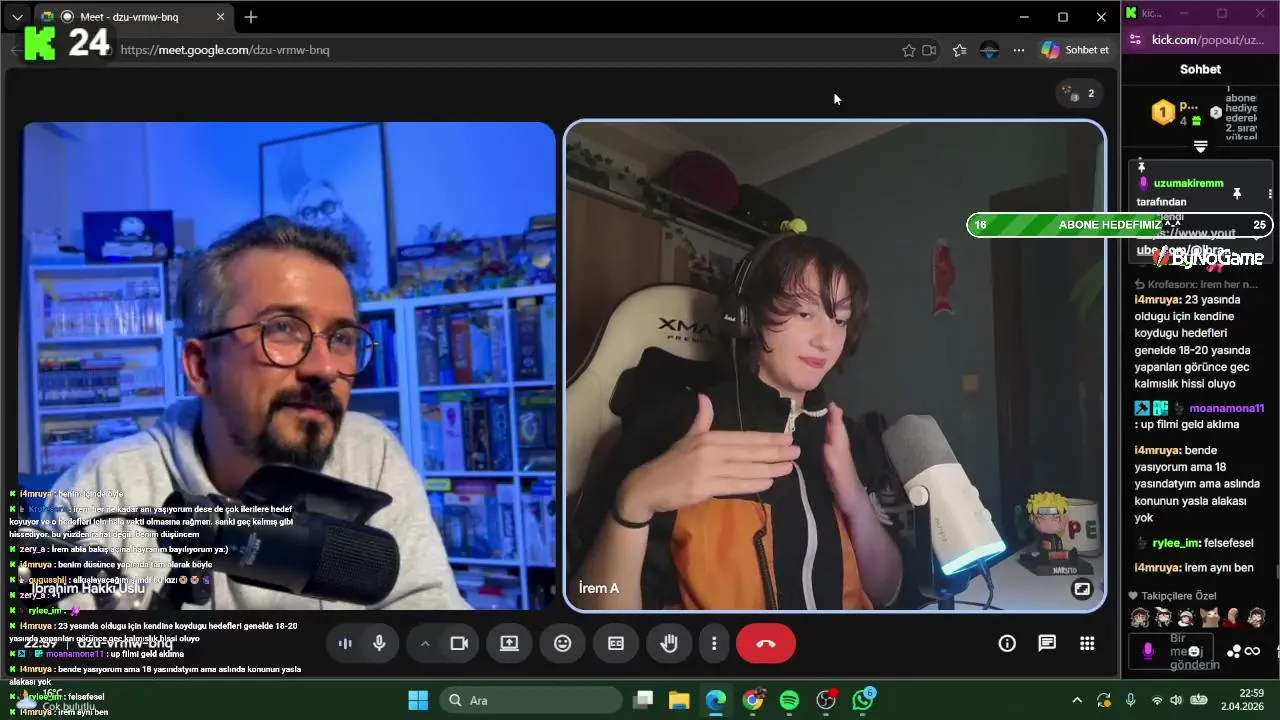Open tab actions dropdown chevron
This screenshot has height=720, width=1280.
(x=17, y=17)
